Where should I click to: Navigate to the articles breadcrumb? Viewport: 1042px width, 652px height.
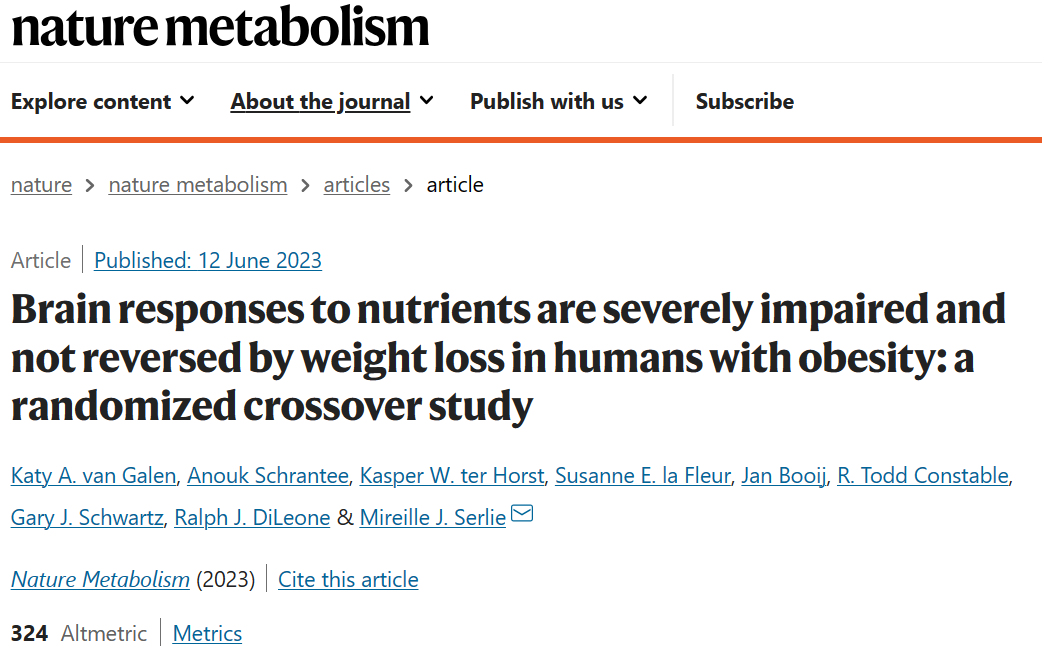357,185
